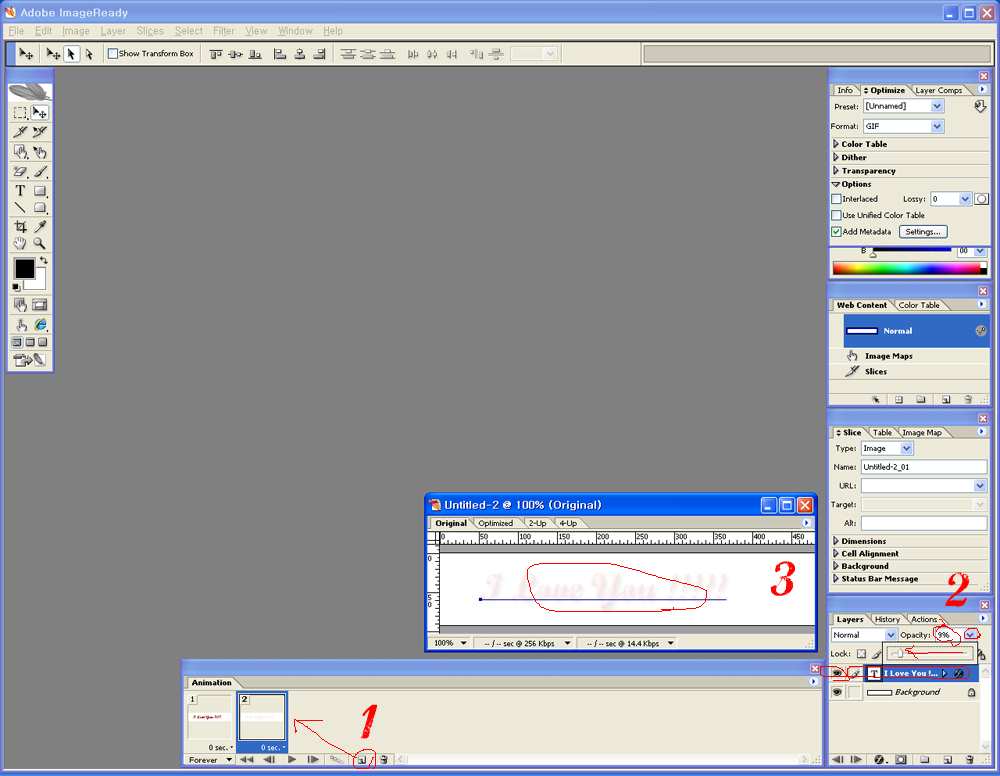Open the 2-Up view tab
The height and width of the screenshot is (776, 1000).
(x=537, y=523)
